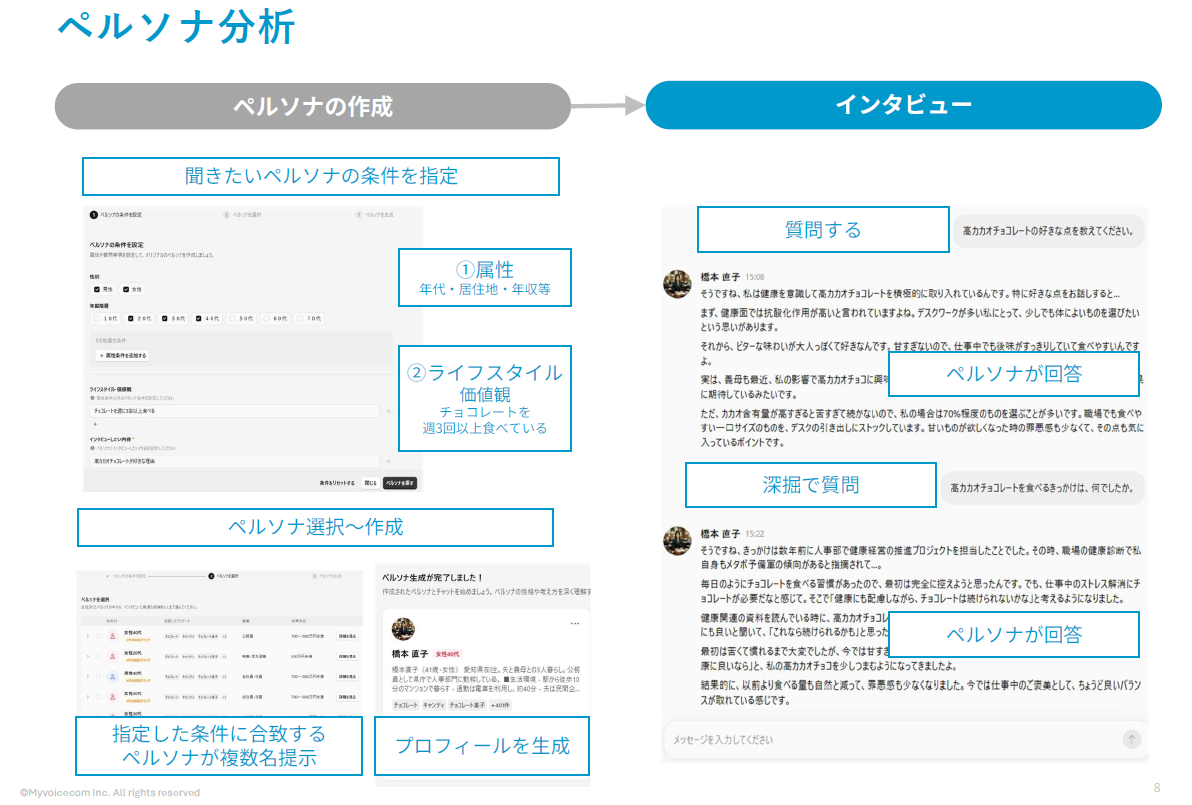Toggle the 70代 age checkbox
The image size is (1192, 805).
click(x=300, y=319)
